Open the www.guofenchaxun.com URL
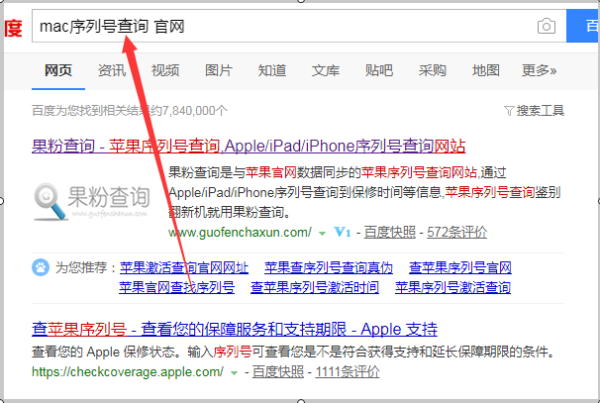 pyautogui.click(x=240, y=232)
